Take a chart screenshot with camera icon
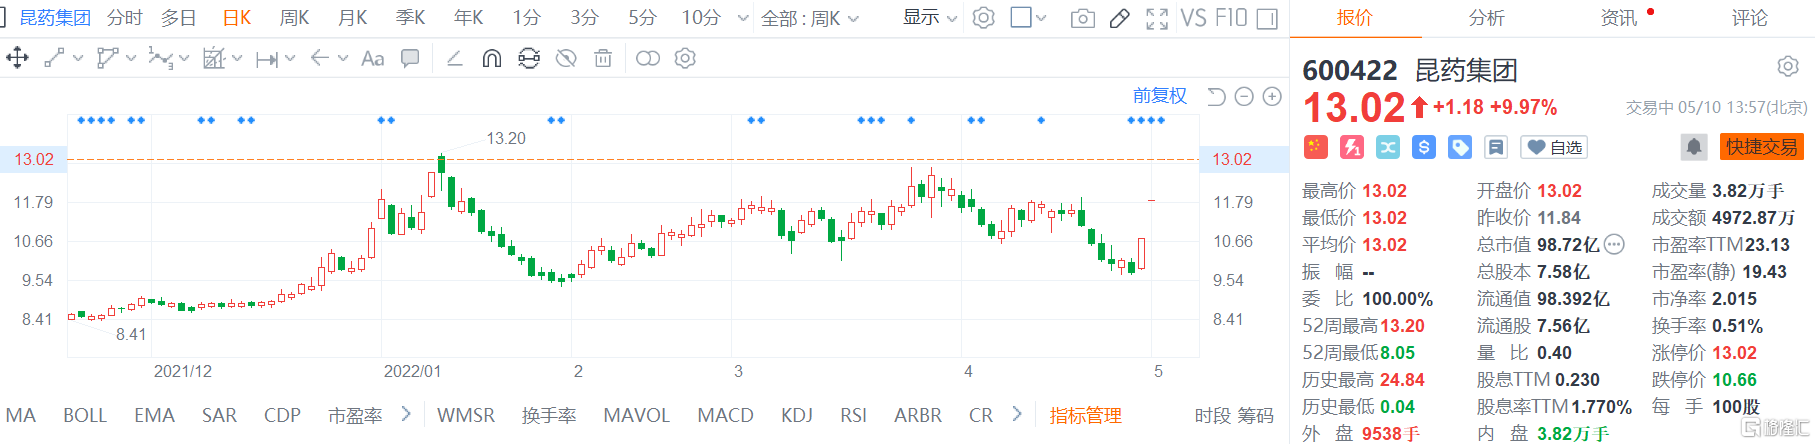This screenshot has width=1816, height=444. [x=1082, y=18]
